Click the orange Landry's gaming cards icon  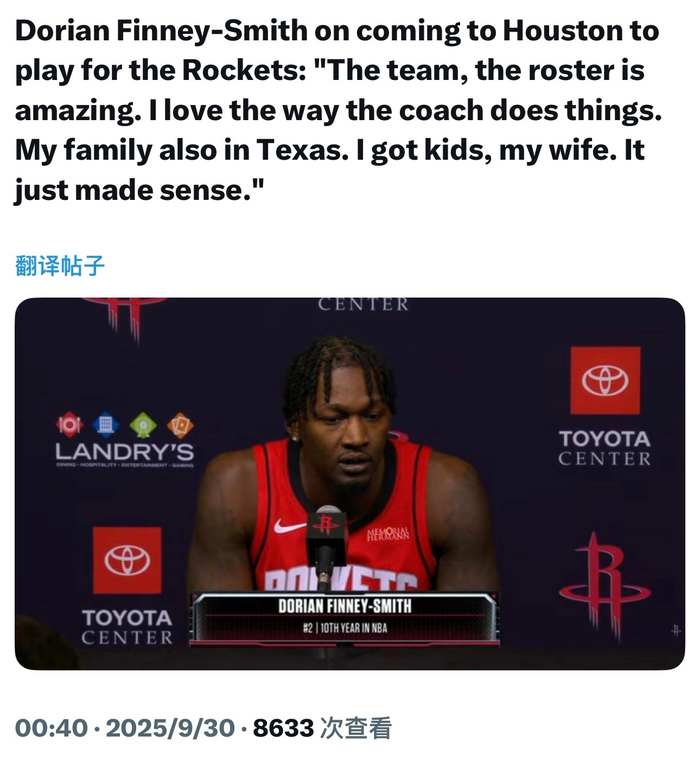click(180, 425)
